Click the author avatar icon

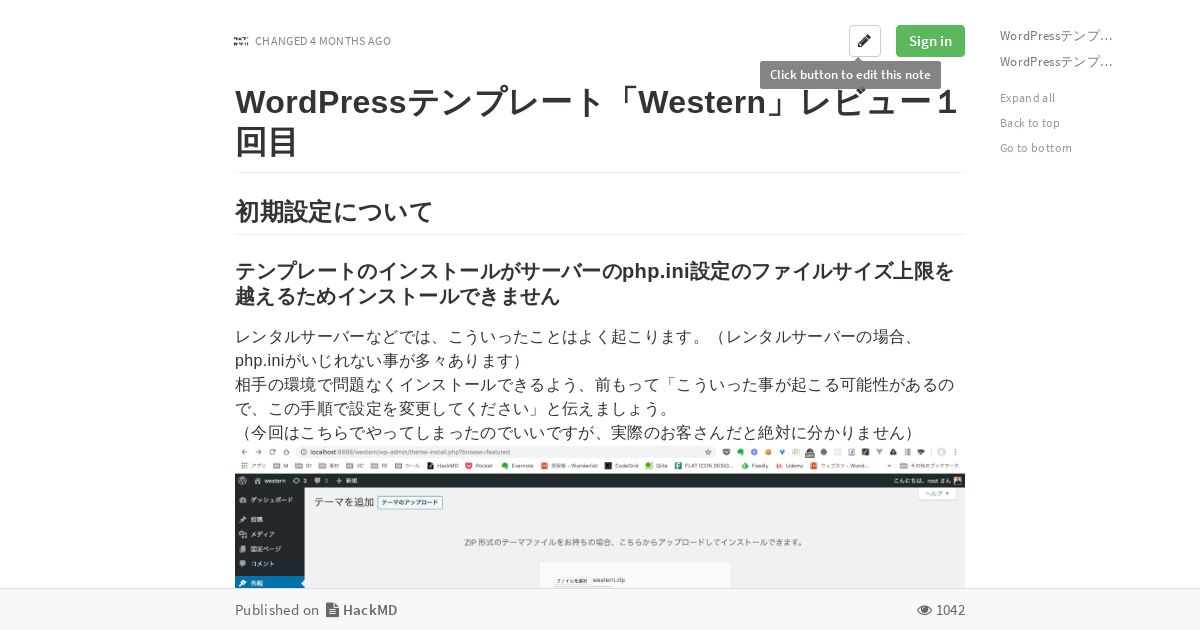pos(241,41)
